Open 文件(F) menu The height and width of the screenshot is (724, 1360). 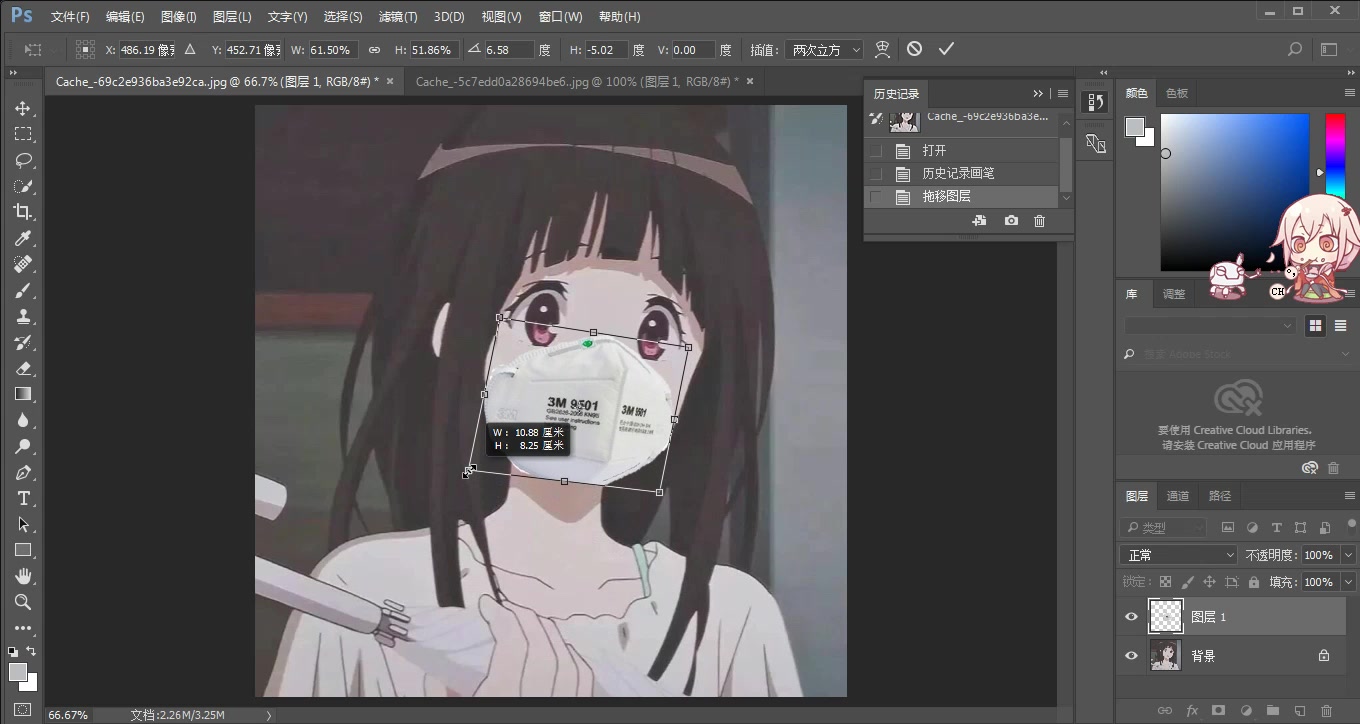(x=70, y=17)
